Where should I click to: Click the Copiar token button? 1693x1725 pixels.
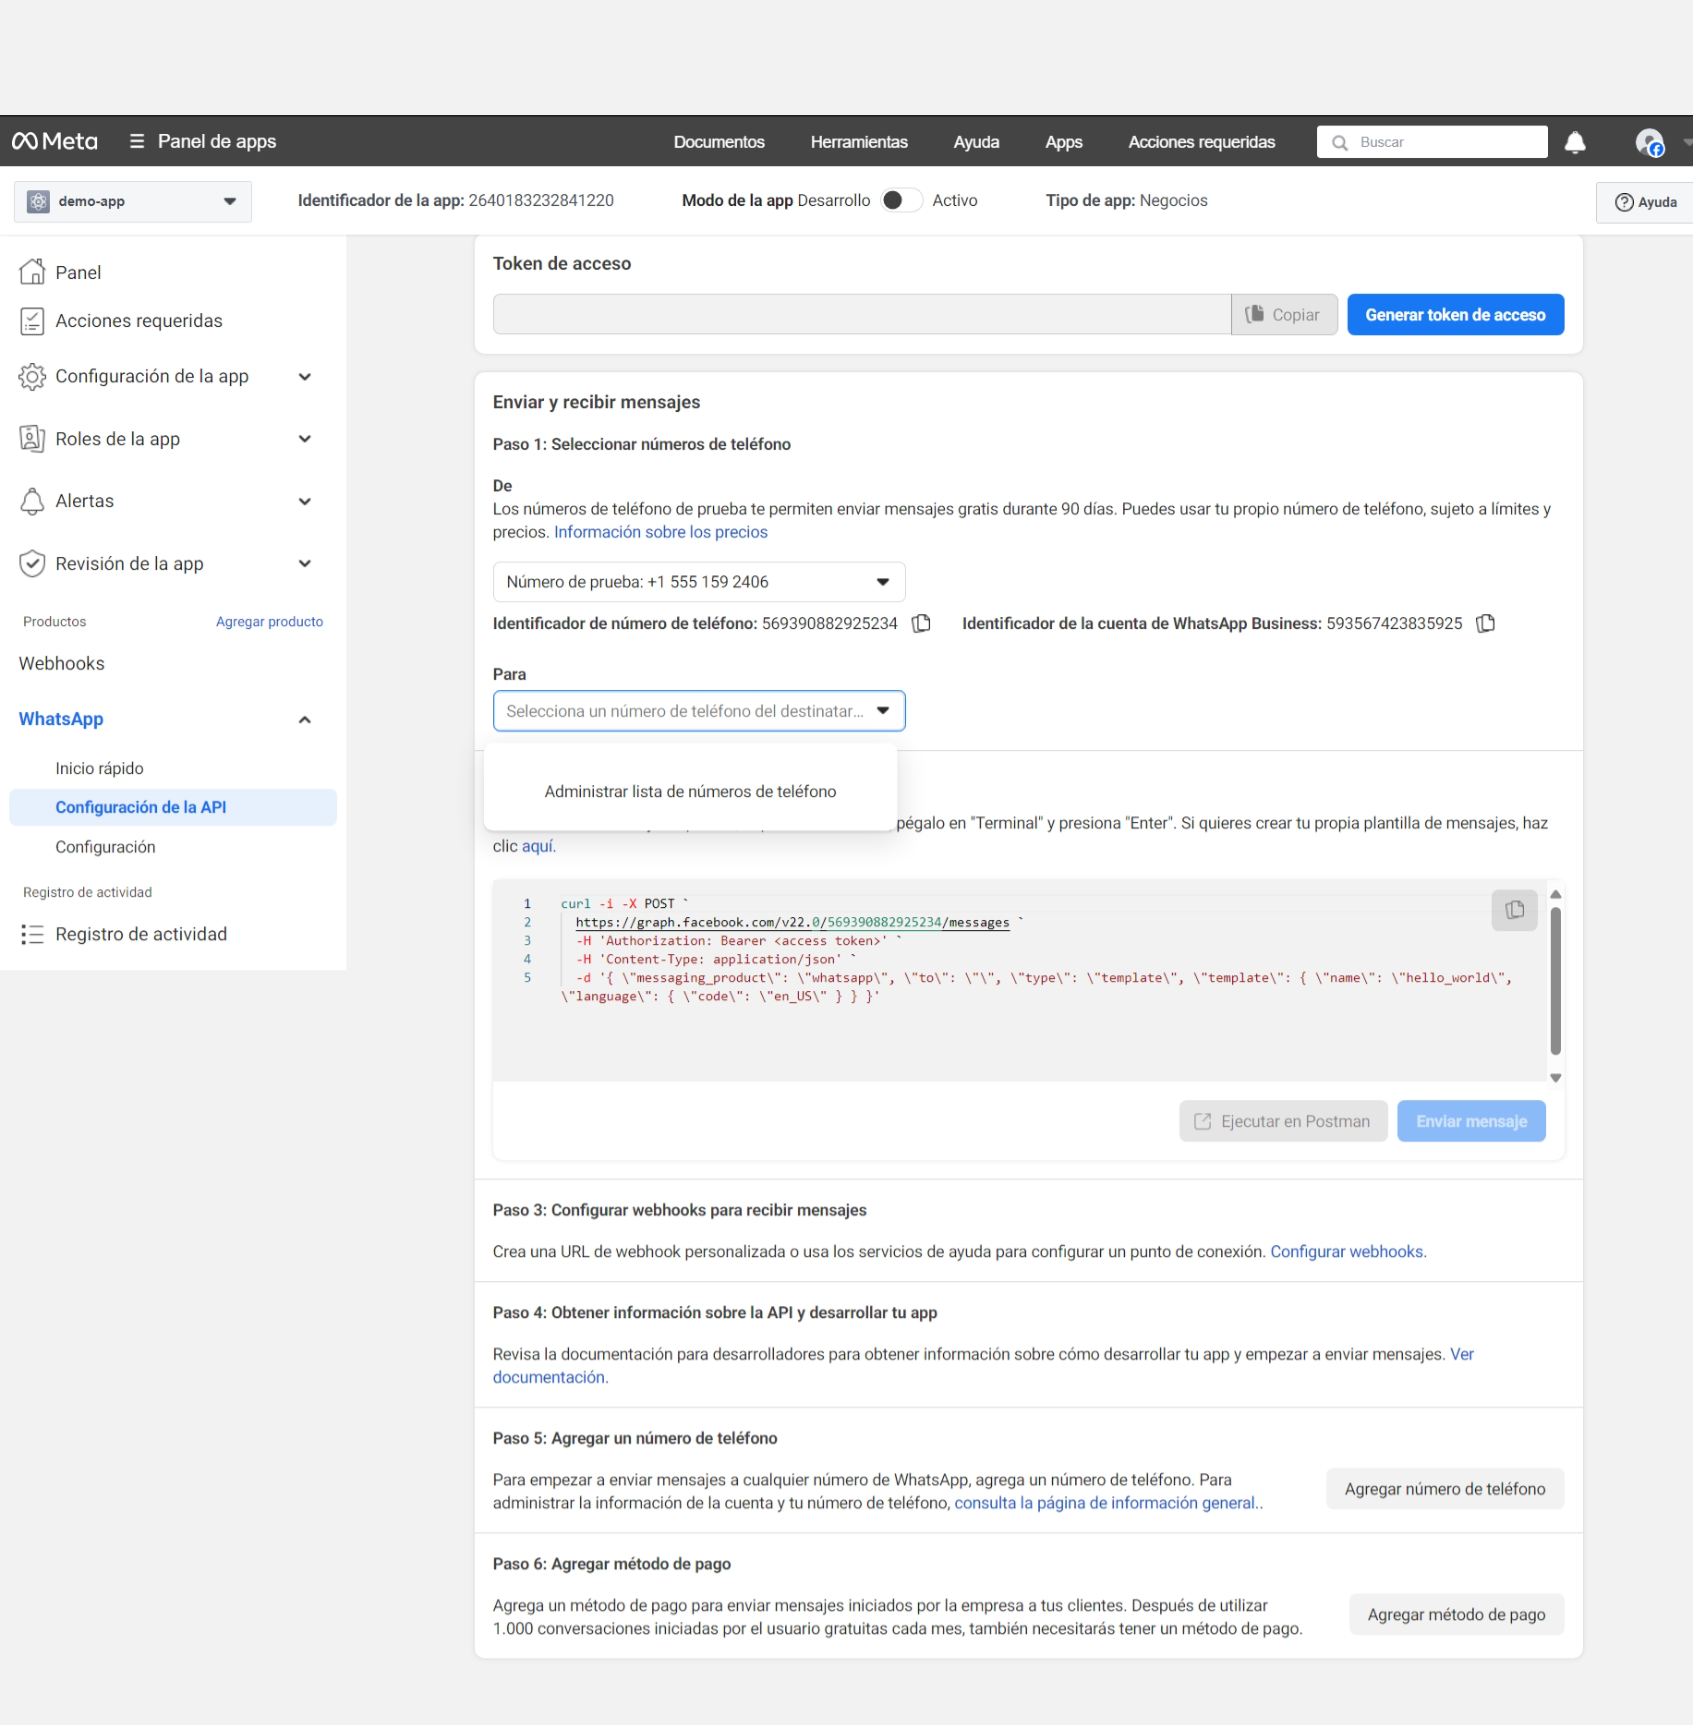[1284, 315]
